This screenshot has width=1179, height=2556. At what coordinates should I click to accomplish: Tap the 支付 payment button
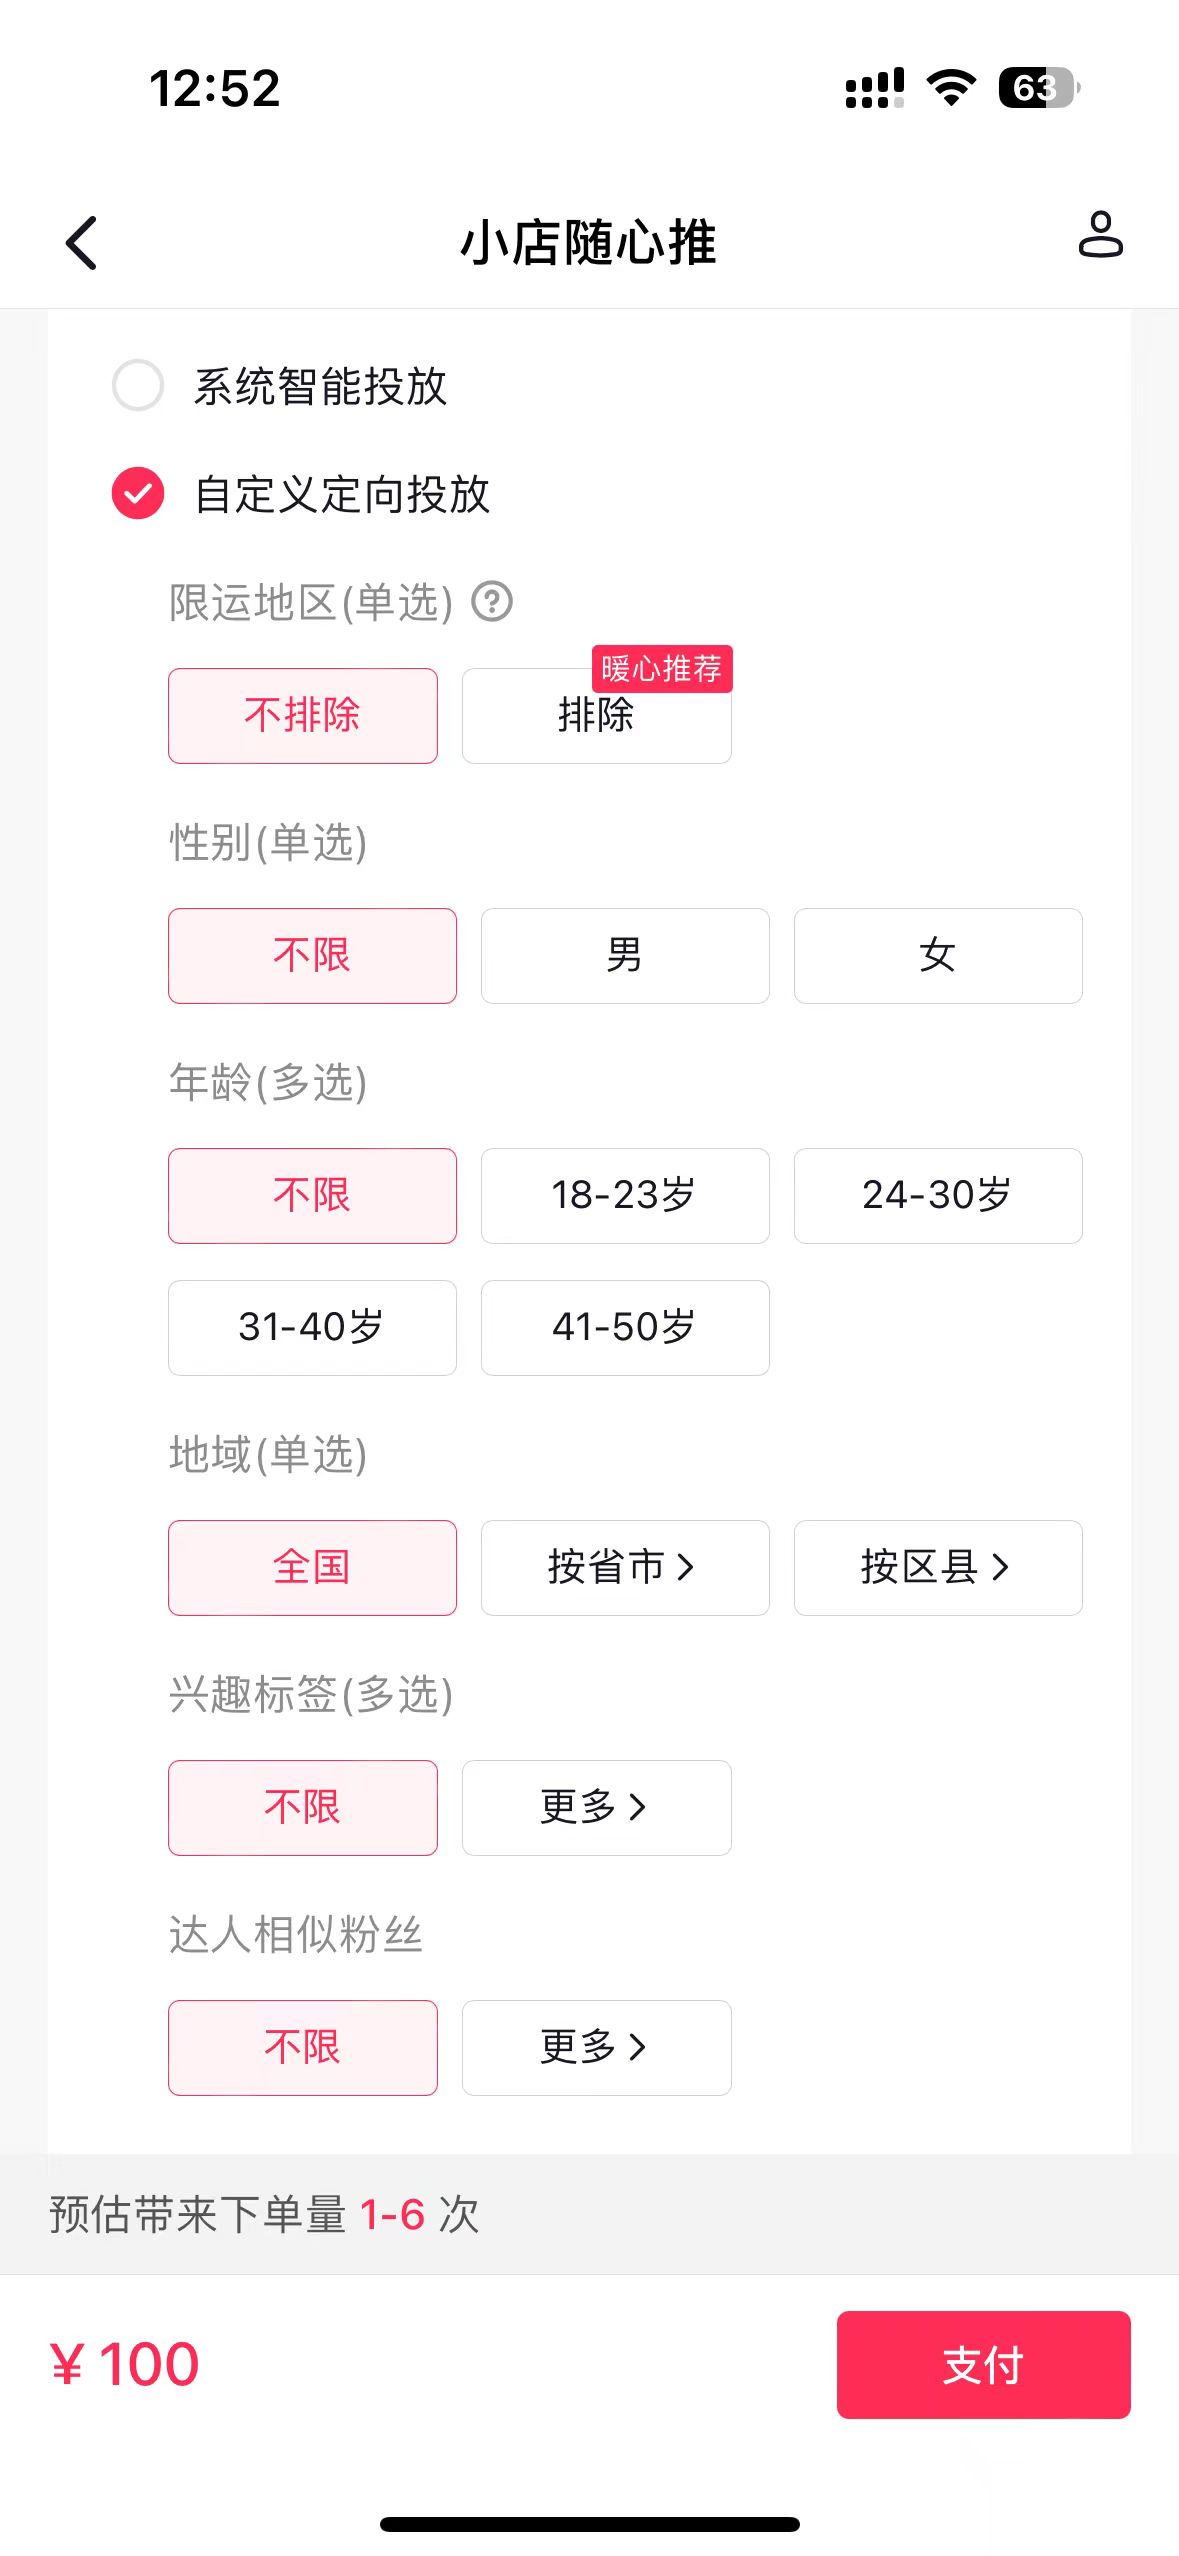(984, 2364)
